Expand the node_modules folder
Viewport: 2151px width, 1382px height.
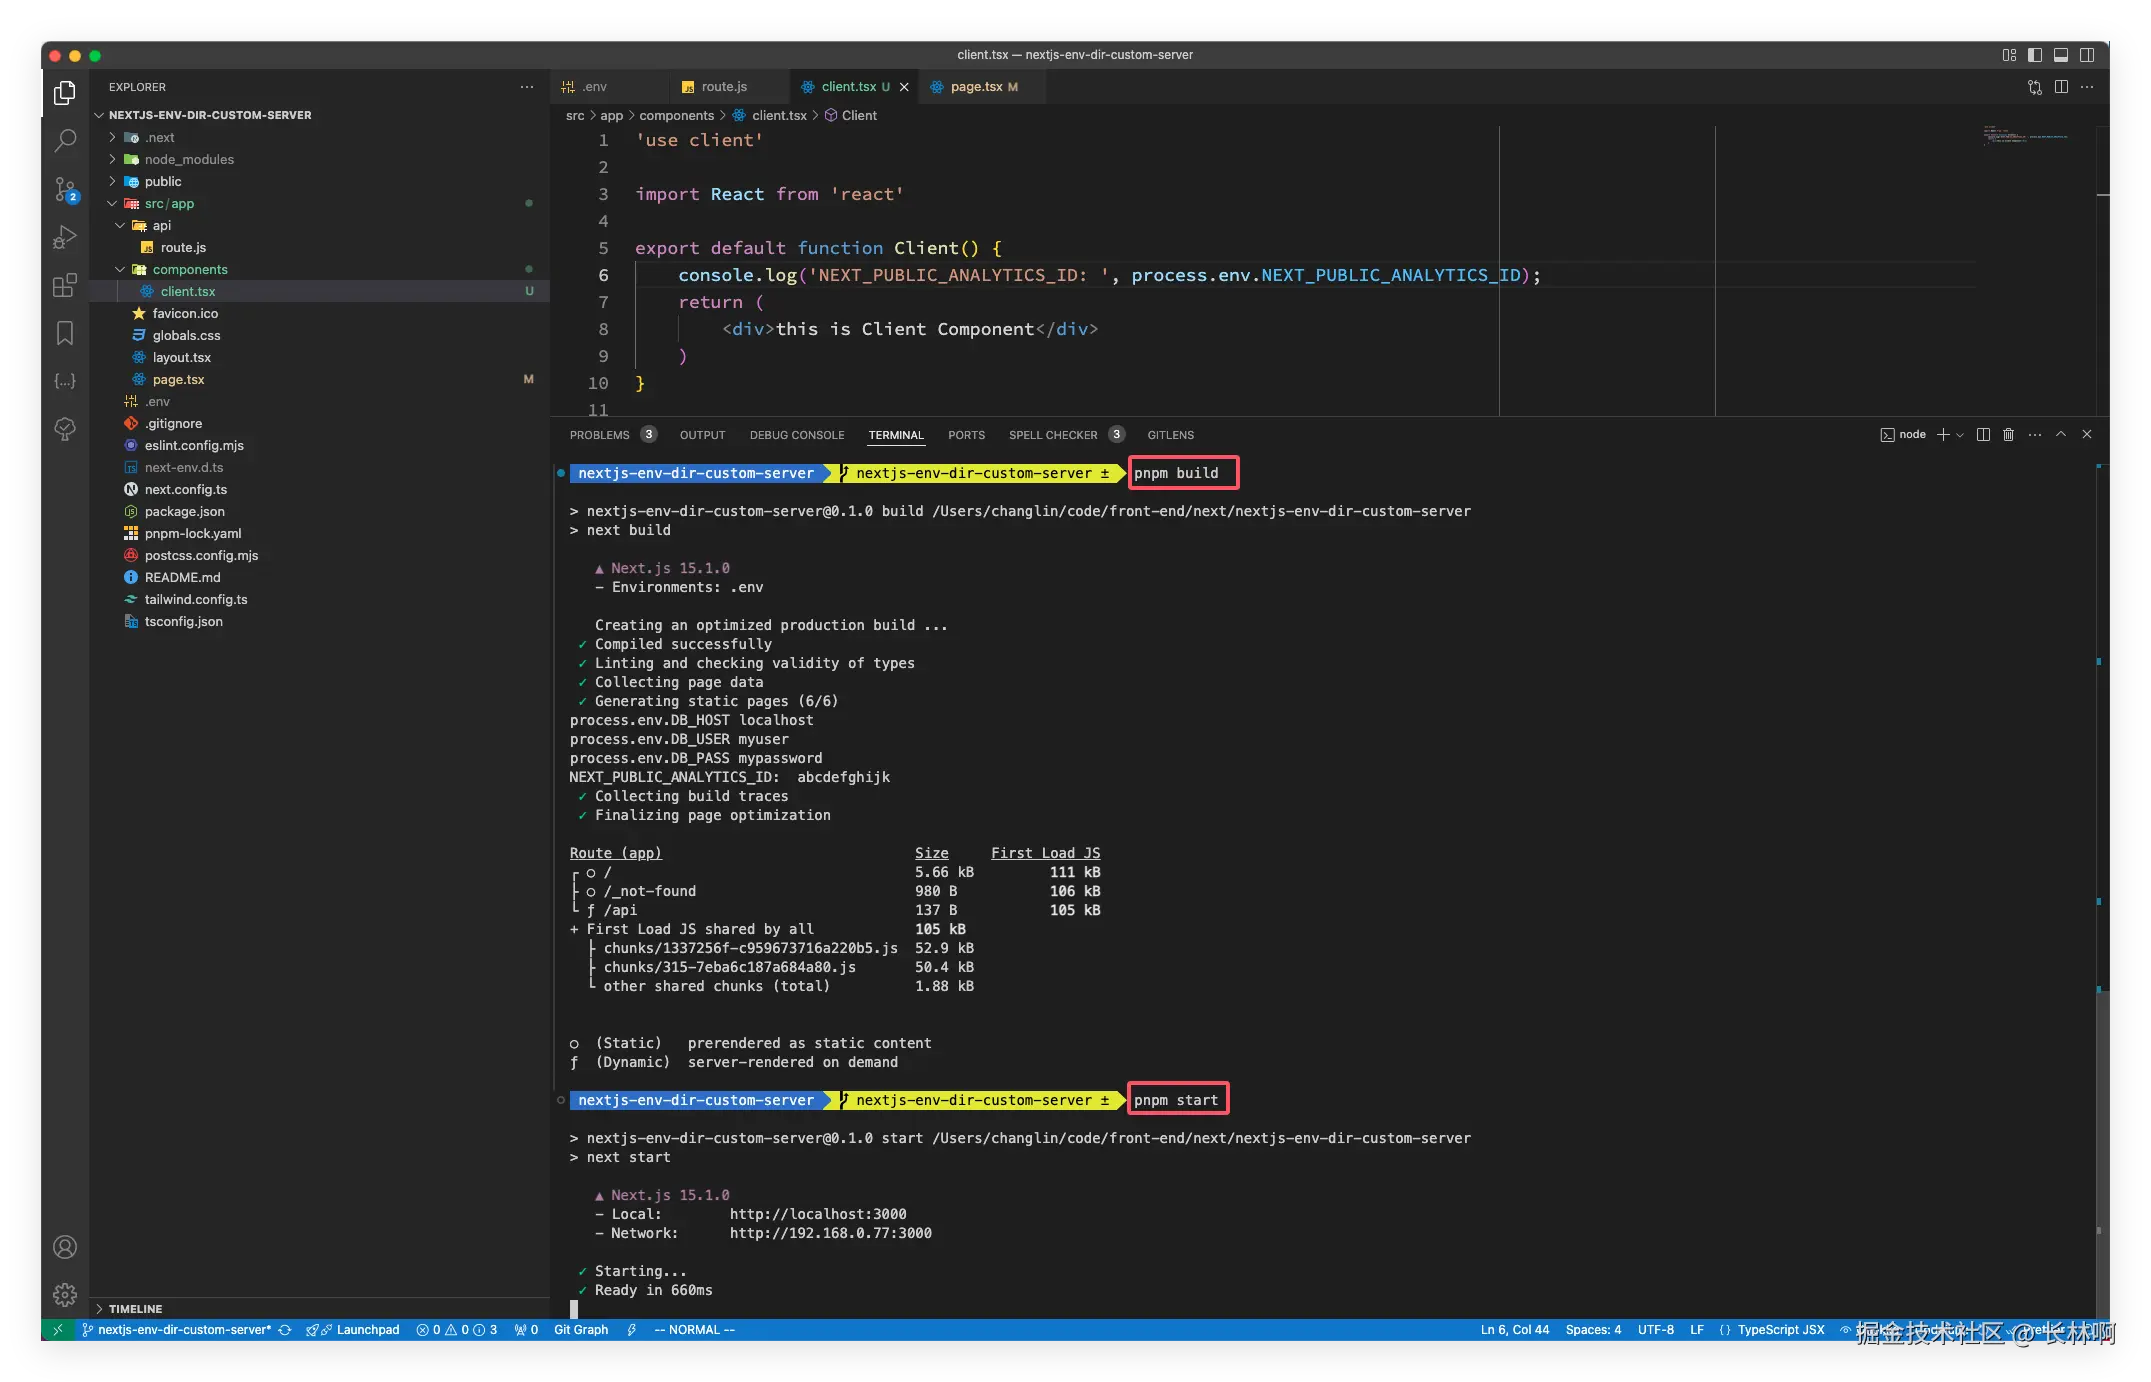[x=188, y=159]
